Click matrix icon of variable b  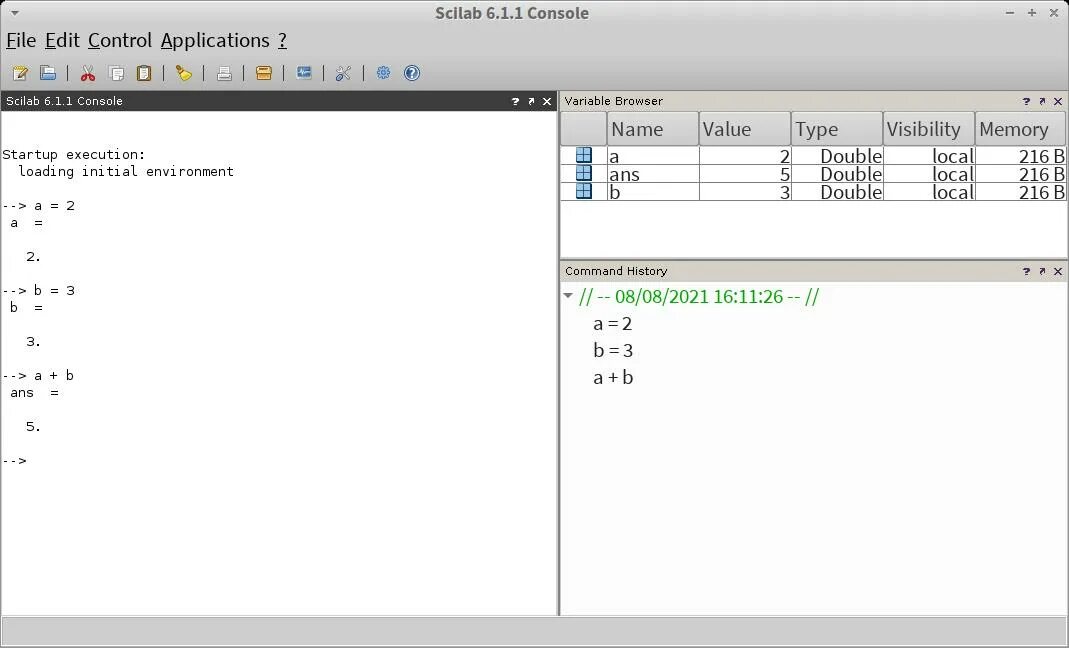click(x=584, y=191)
